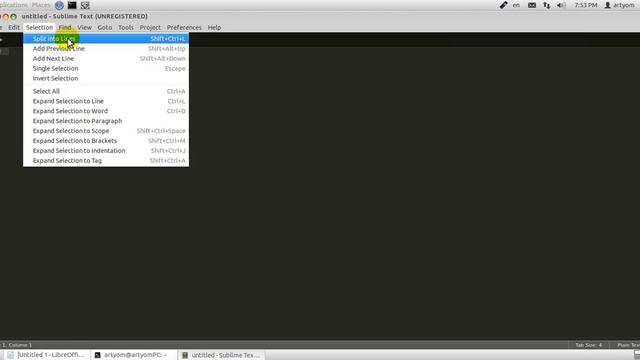The image size is (640, 360).
Task: Choose Expand Selection to Tag
Action: [x=106, y=161]
